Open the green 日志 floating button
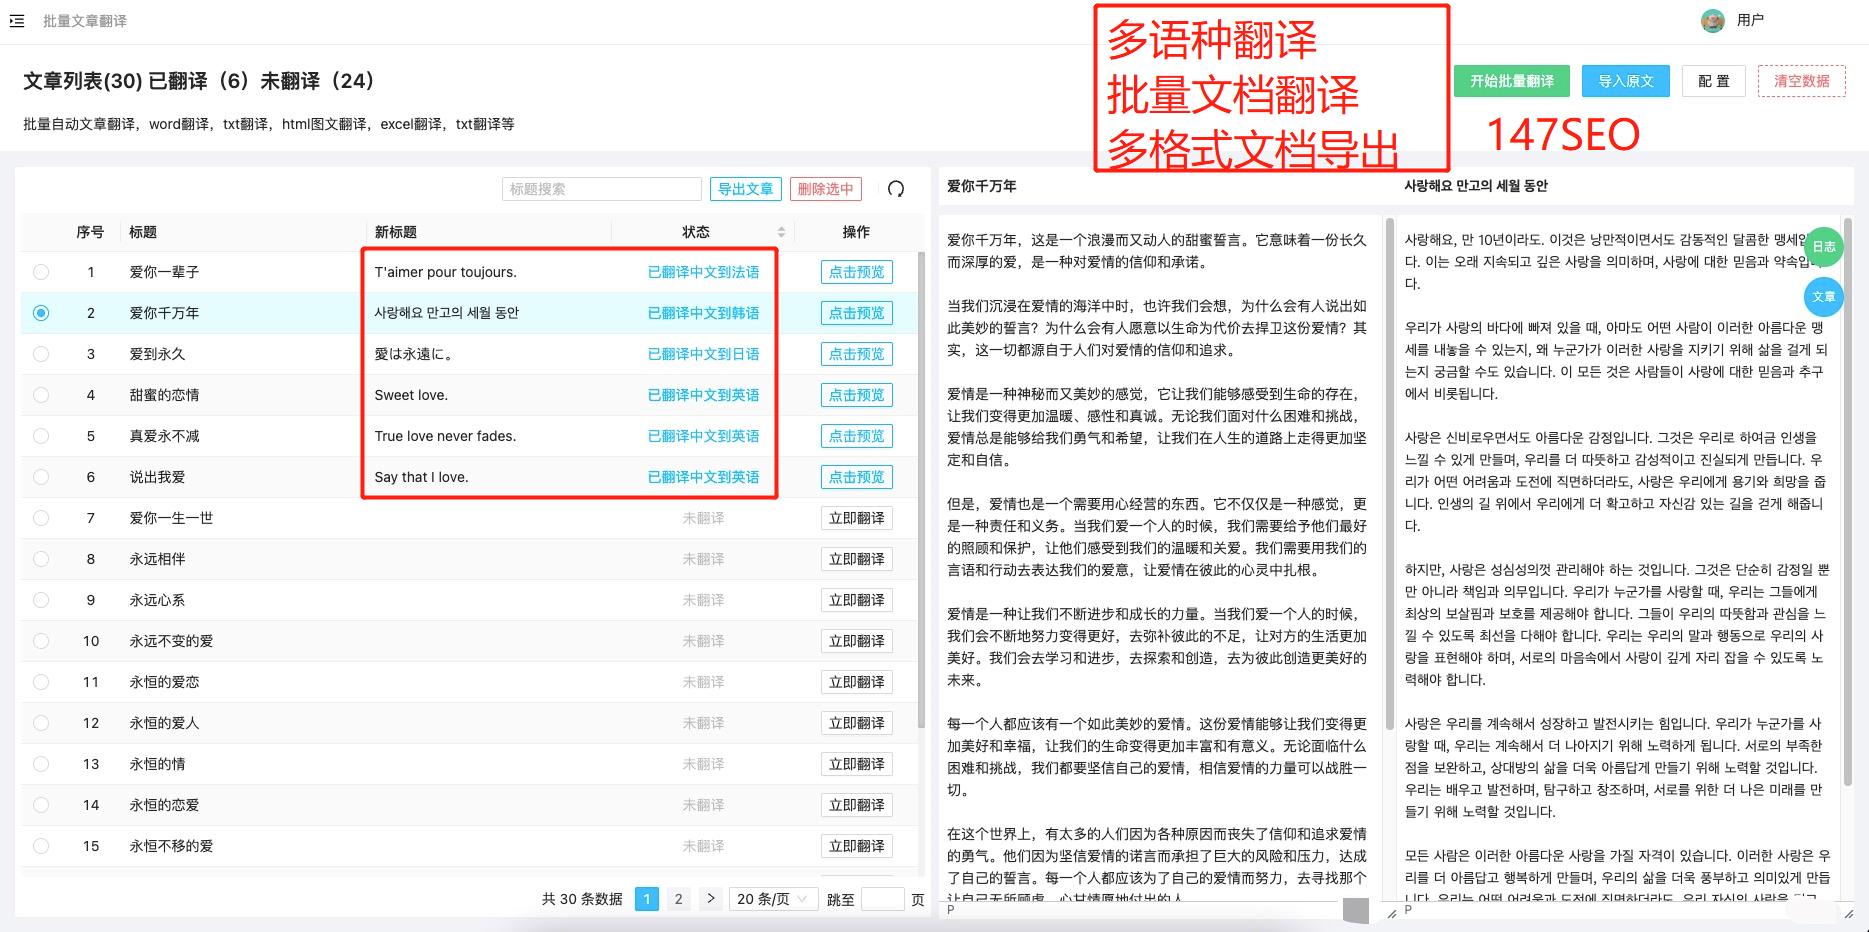 pos(1823,247)
